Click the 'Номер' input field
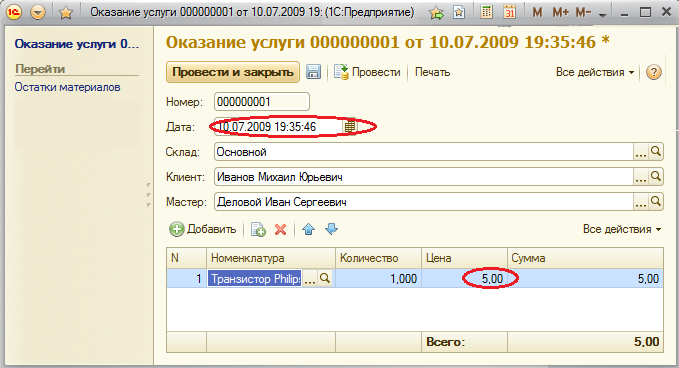 point(262,102)
